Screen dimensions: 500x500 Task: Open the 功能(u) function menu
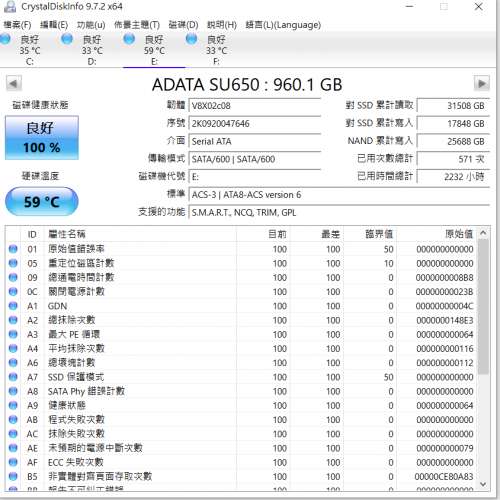pos(91,25)
